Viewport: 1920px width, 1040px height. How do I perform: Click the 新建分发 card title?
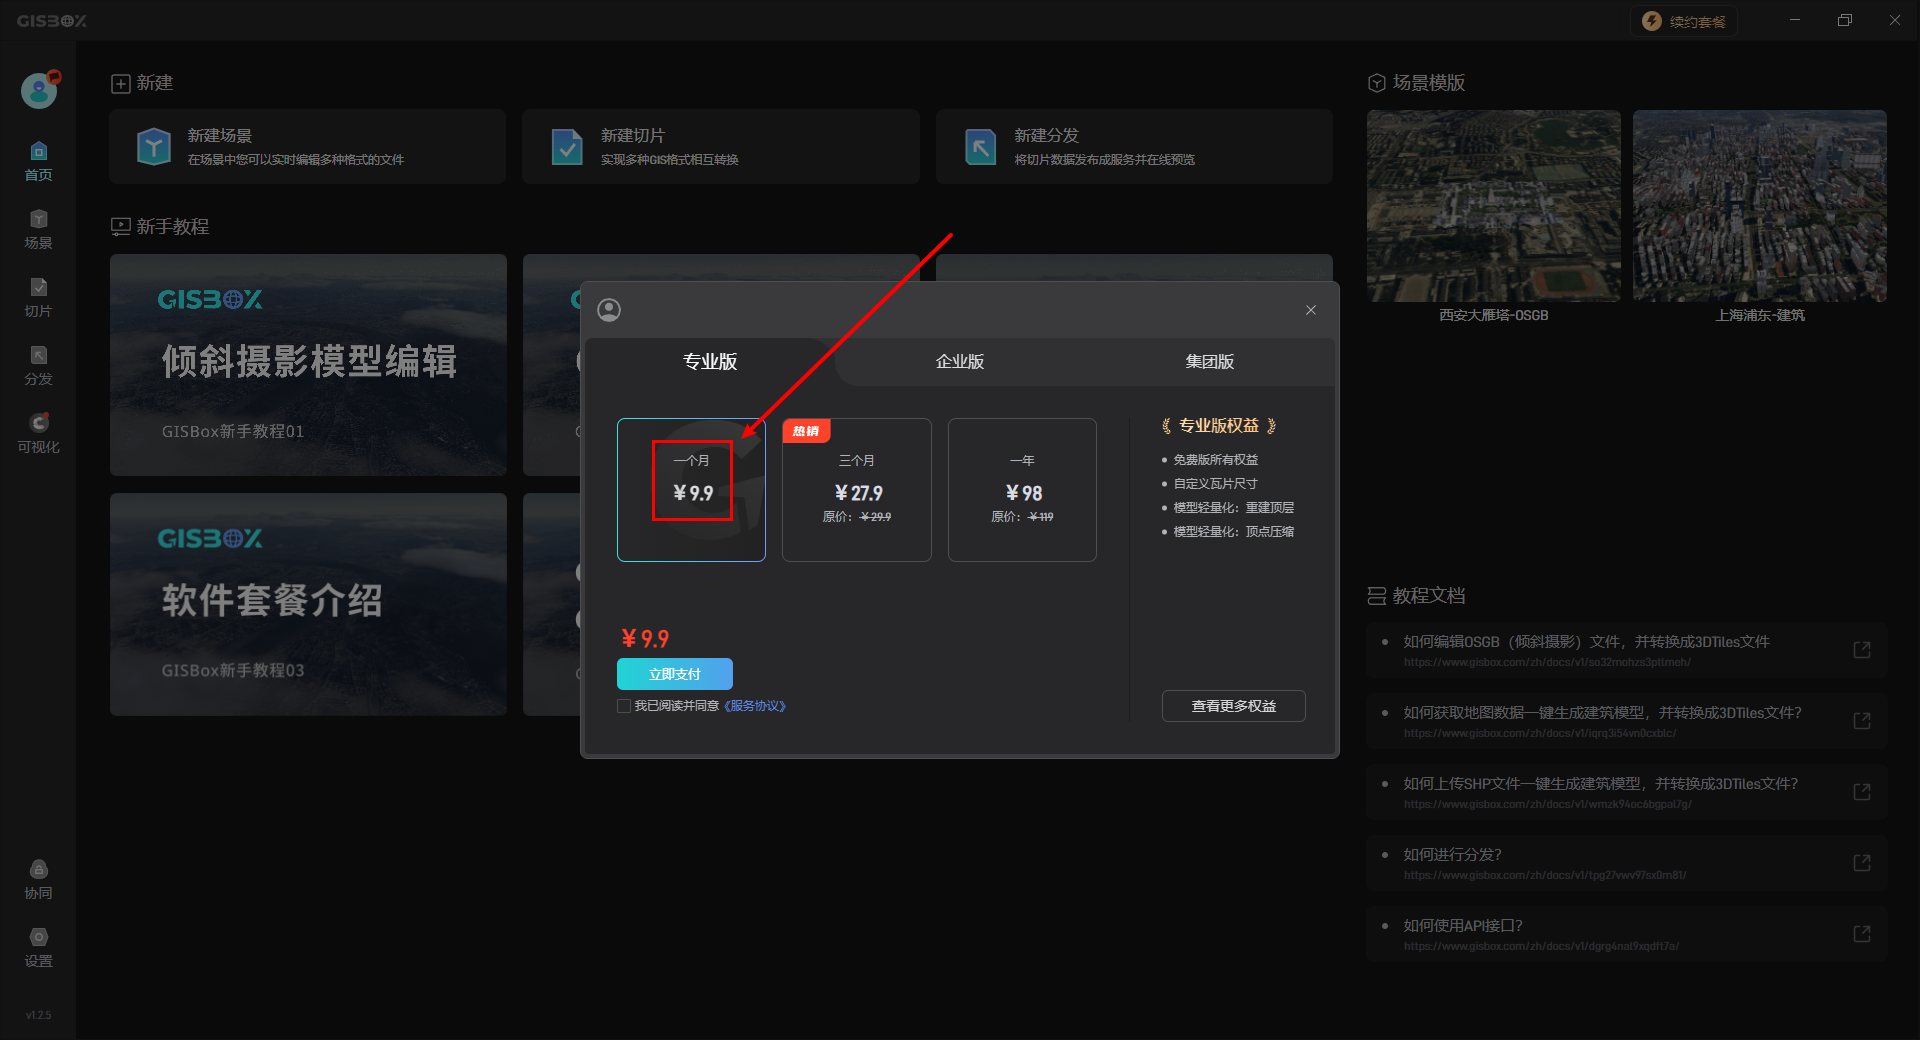tap(1047, 136)
